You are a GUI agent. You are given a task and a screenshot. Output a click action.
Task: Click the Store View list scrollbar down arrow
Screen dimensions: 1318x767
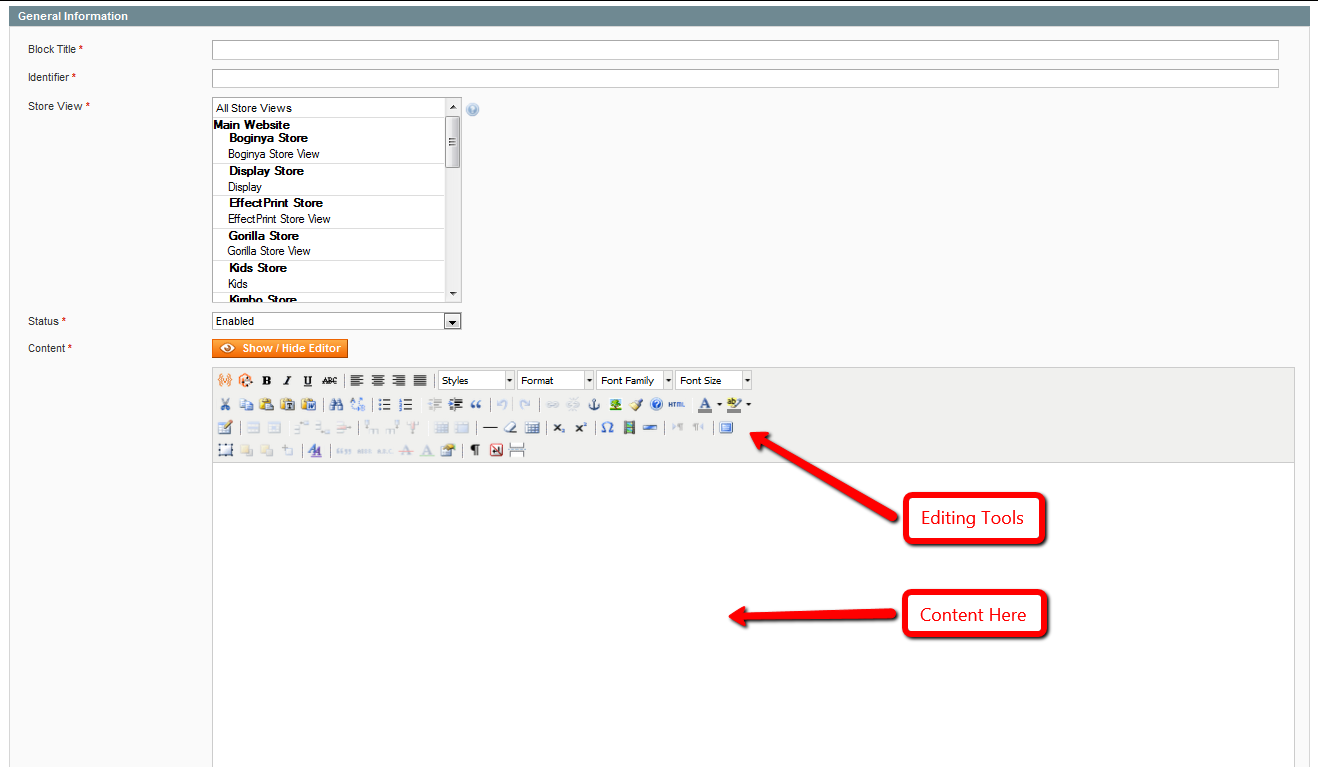[x=453, y=294]
